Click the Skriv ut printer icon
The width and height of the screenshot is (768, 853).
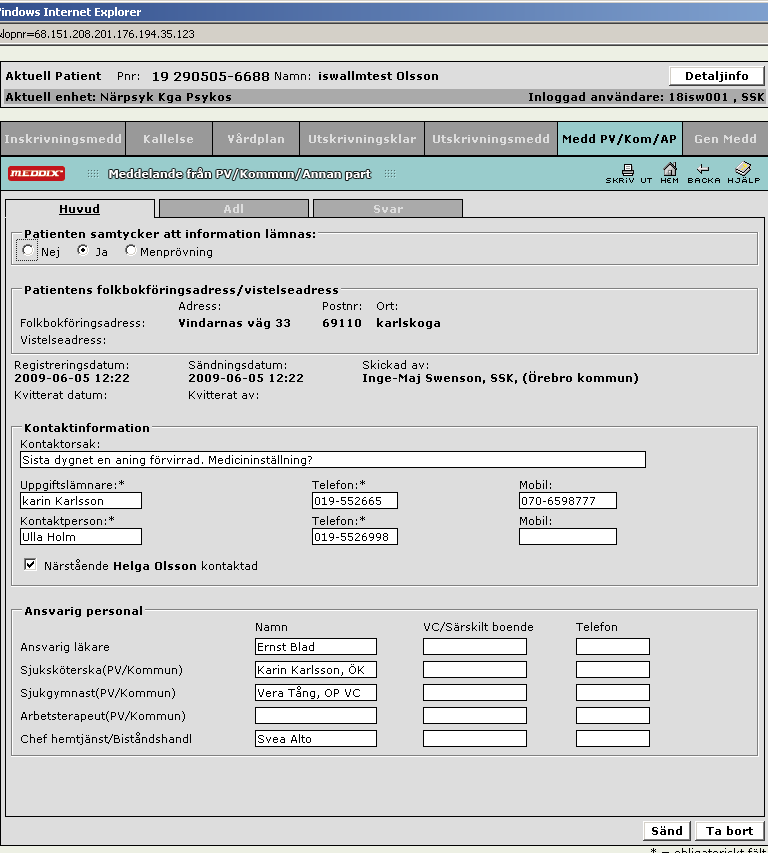click(628, 174)
